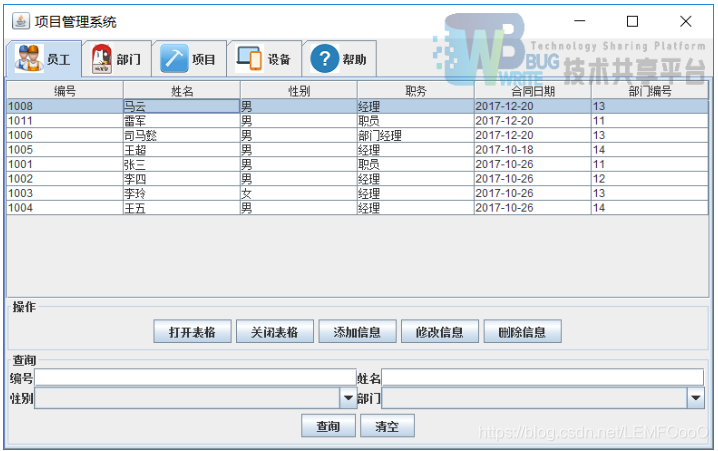The height and width of the screenshot is (451, 718).
Task: Open the 性别 combo box field
Action: point(196,398)
